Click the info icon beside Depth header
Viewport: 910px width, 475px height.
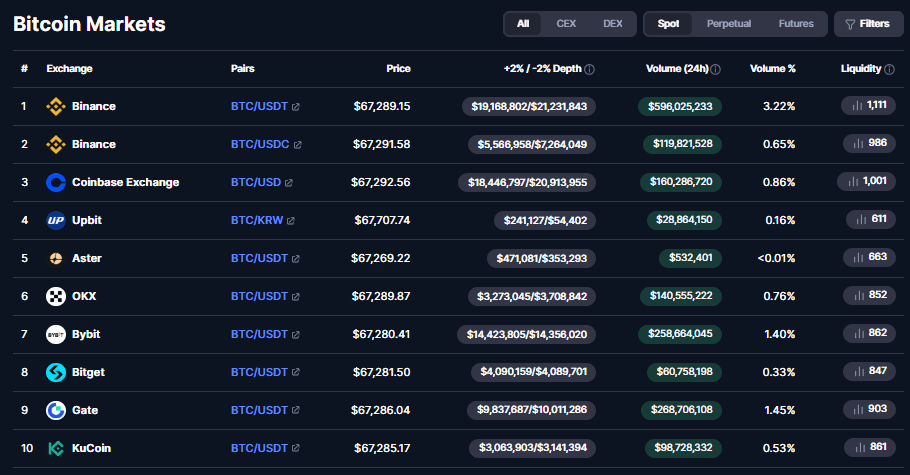coord(589,69)
